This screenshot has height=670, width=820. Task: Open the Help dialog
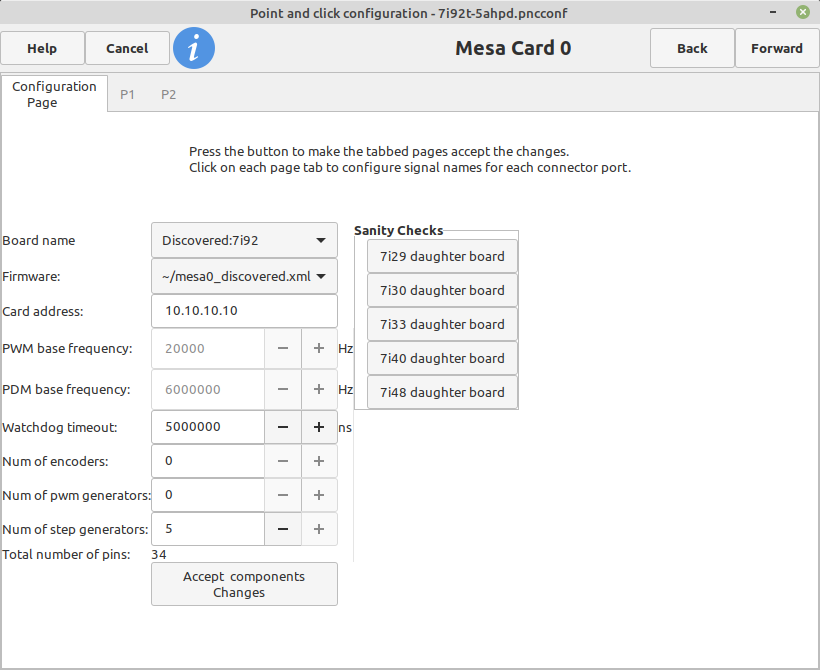pos(42,48)
